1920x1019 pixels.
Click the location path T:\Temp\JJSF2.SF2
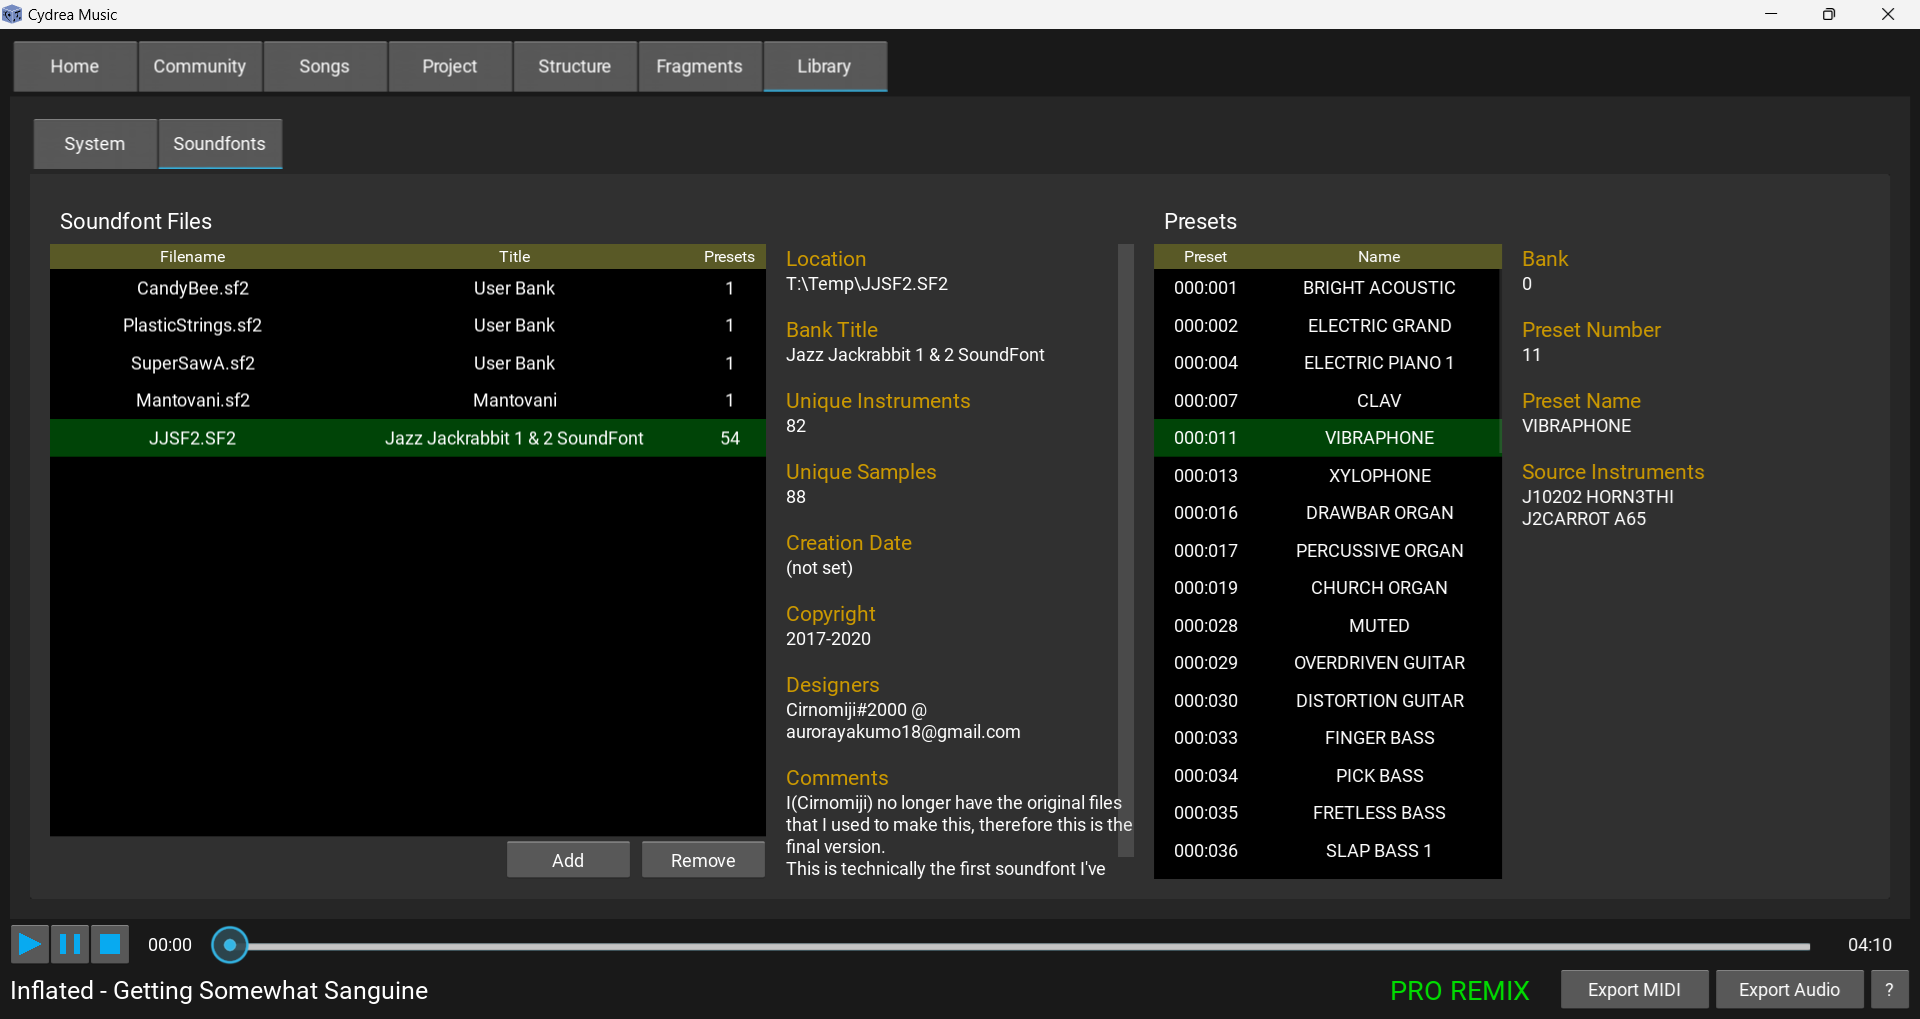pyautogui.click(x=867, y=284)
